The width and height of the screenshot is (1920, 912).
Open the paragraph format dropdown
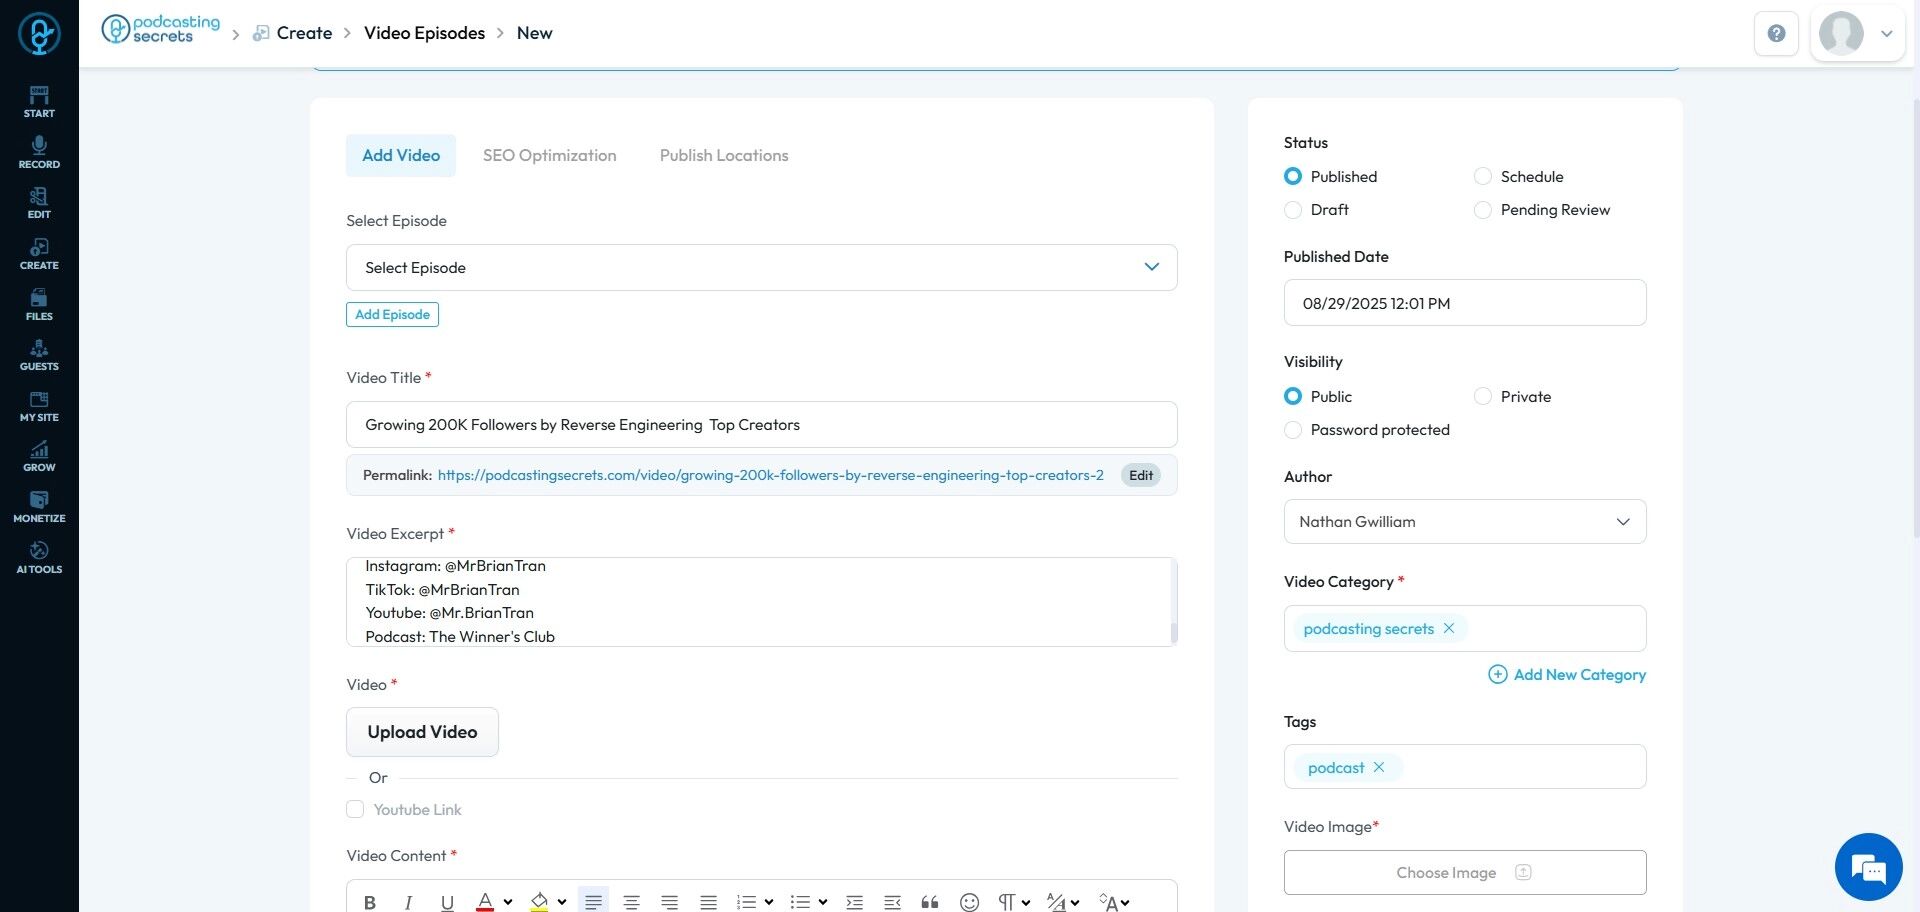tap(1014, 902)
